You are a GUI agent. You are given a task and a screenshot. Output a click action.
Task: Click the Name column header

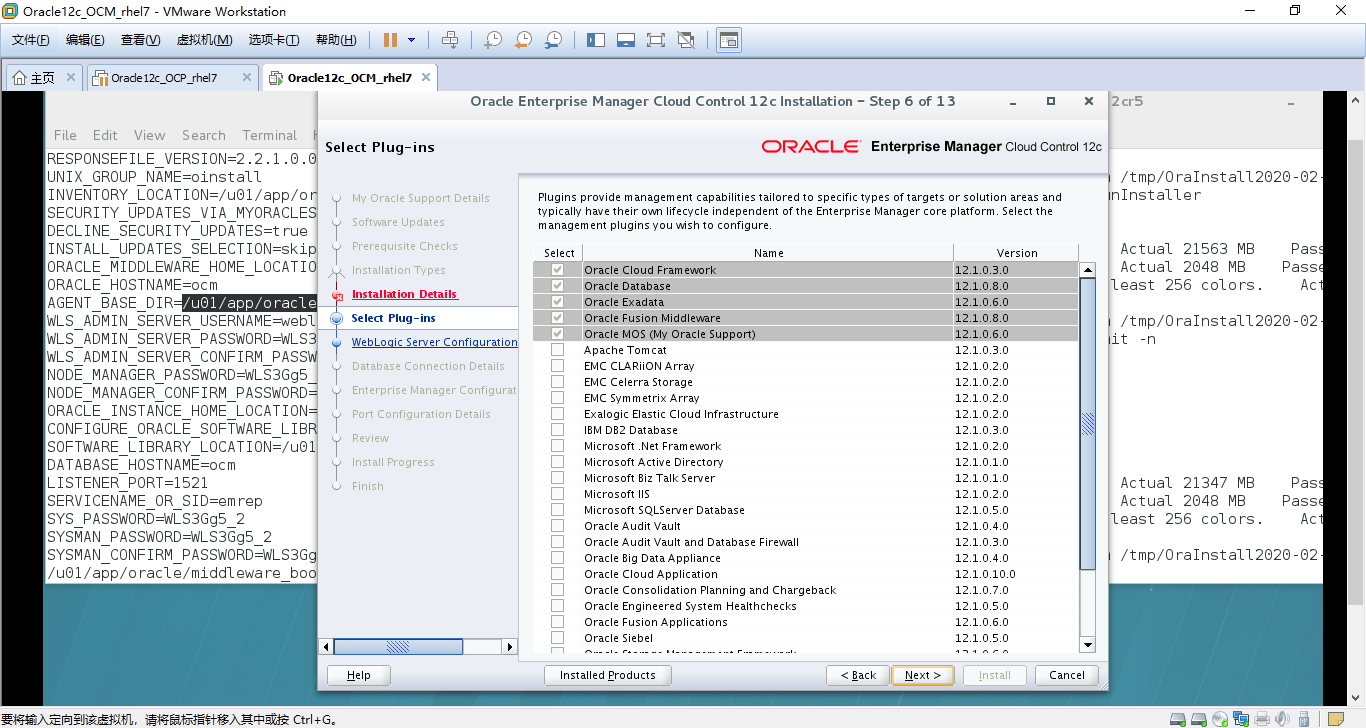coord(768,253)
